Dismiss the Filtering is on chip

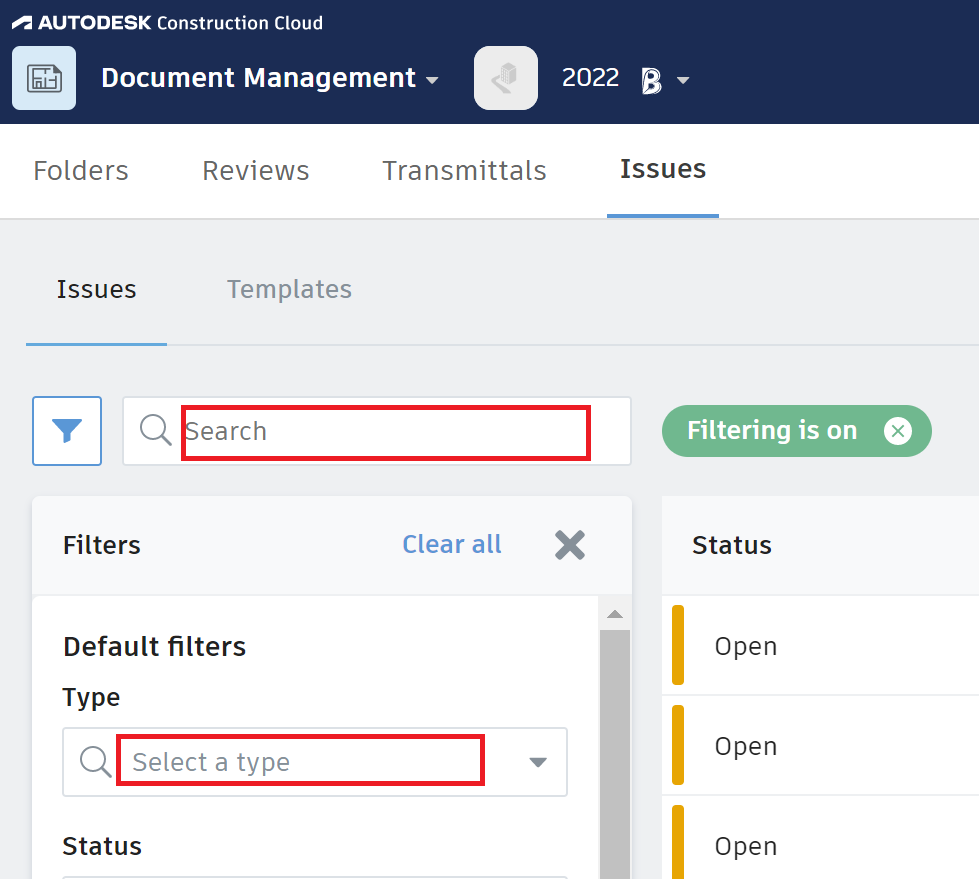[x=897, y=431]
